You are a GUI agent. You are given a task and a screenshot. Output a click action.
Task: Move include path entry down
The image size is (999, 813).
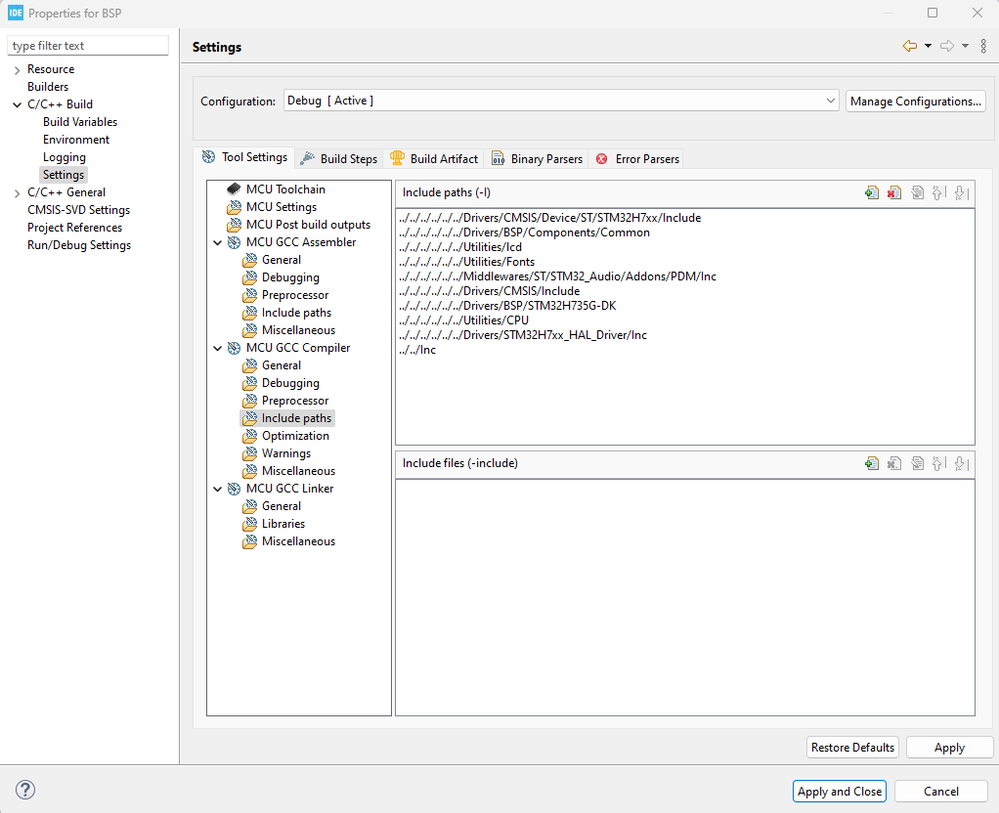tap(962, 192)
